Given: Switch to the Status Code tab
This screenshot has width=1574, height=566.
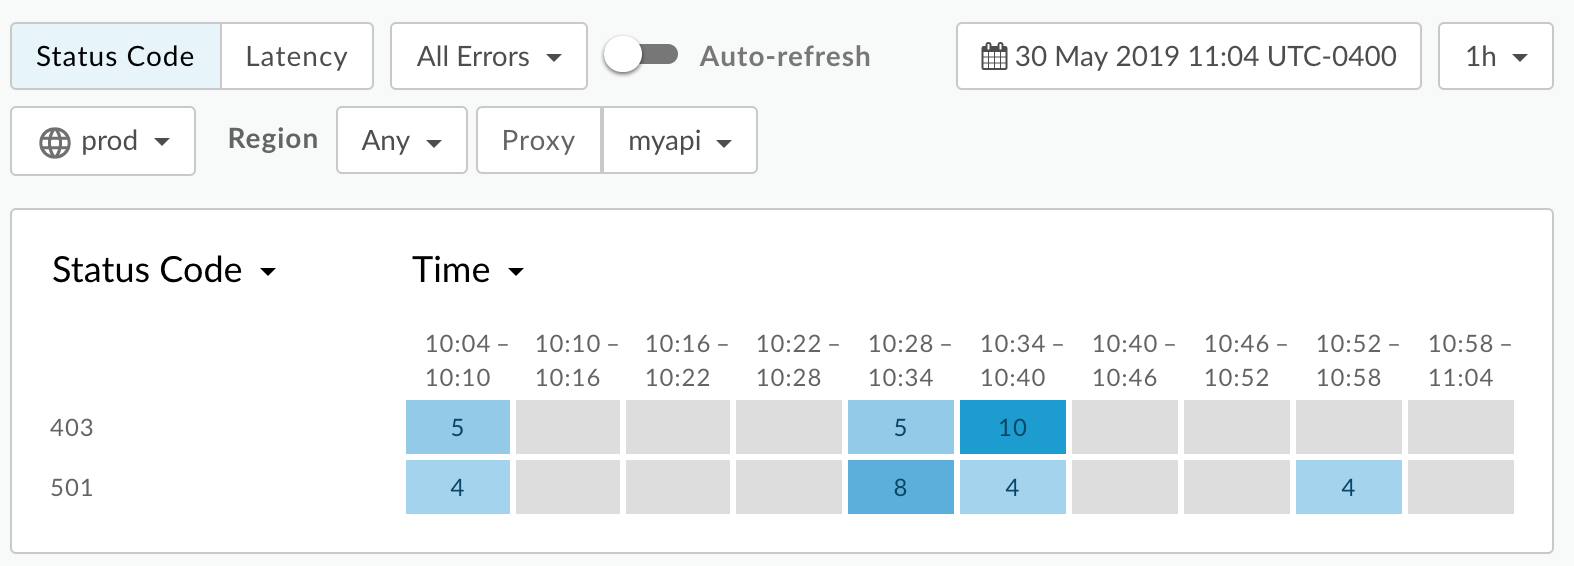Looking at the screenshot, I should pyautogui.click(x=115, y=57).
